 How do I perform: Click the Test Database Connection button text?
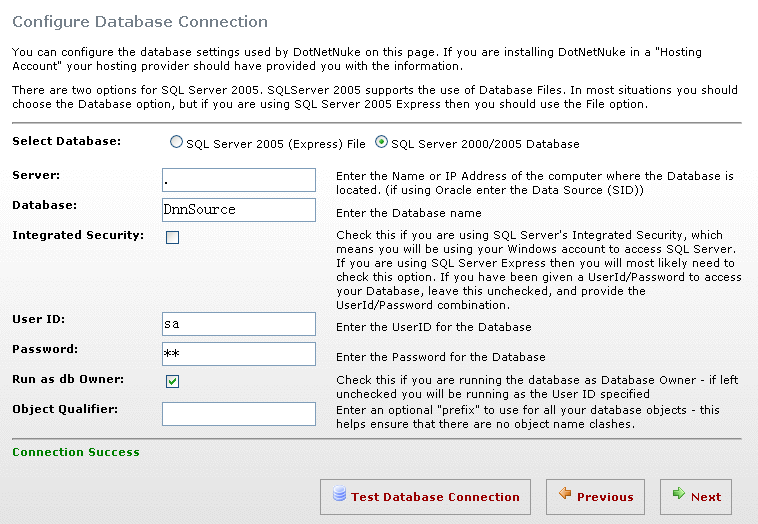click(x=435, y=497)
